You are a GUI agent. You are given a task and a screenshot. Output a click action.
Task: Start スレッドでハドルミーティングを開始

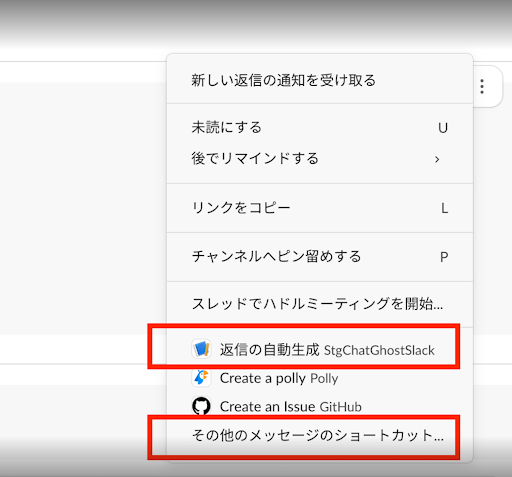(x=320, y=304)
